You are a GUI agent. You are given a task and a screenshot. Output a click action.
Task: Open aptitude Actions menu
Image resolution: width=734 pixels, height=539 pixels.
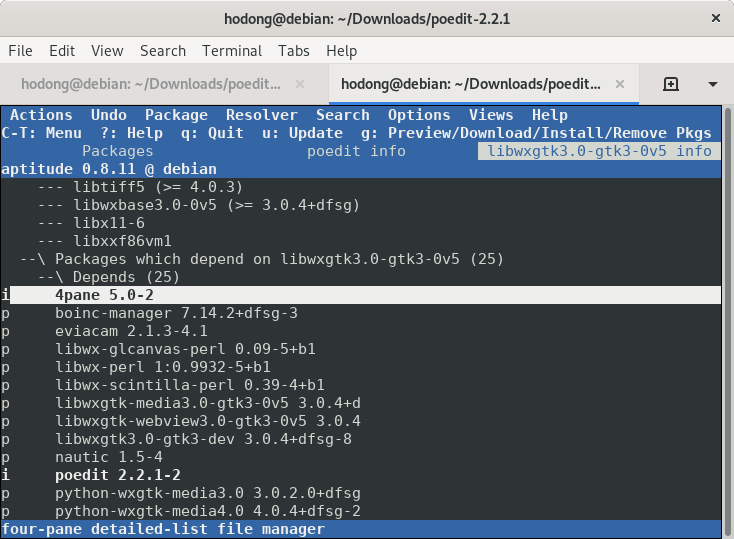pos(41,115)
